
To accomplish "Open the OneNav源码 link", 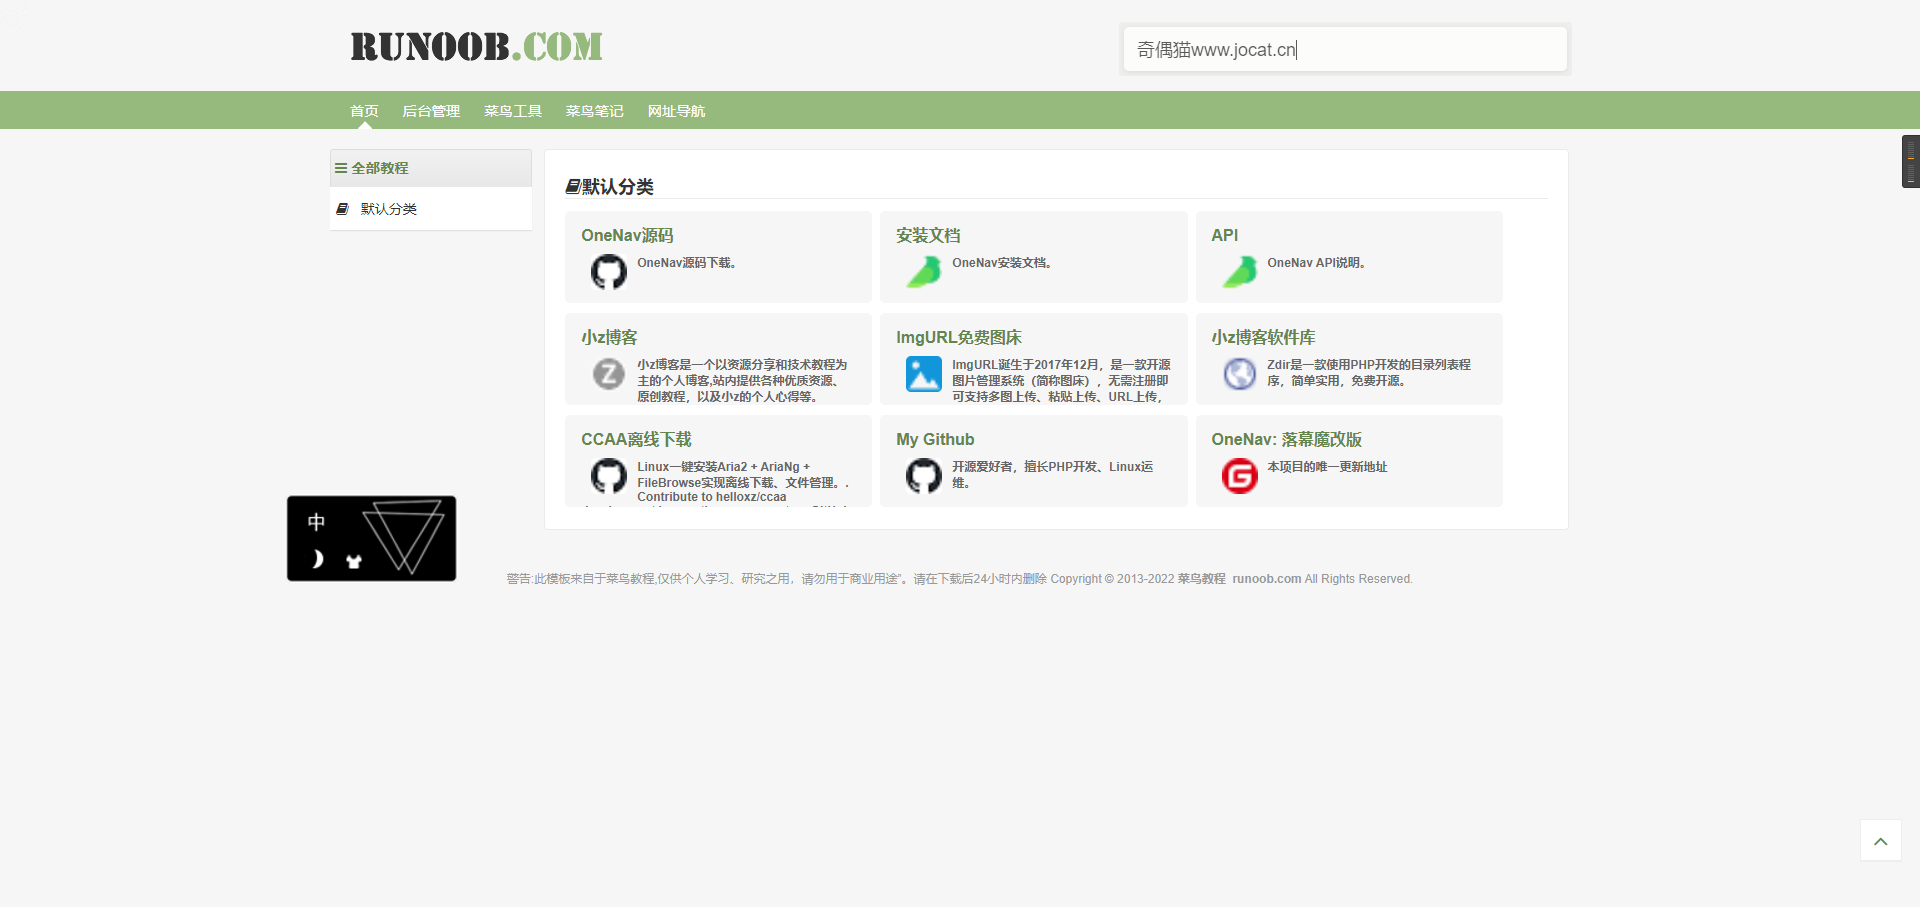I will point(627,235).
